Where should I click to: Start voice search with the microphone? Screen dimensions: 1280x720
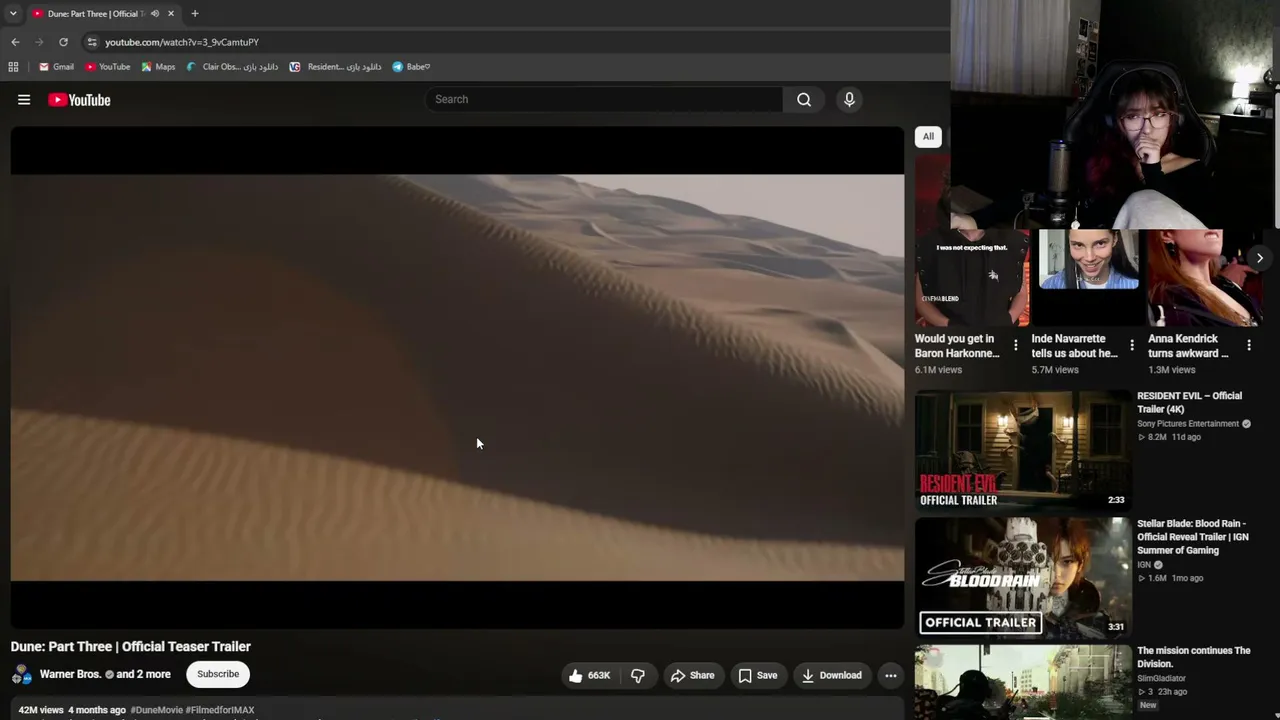(849, 99)
